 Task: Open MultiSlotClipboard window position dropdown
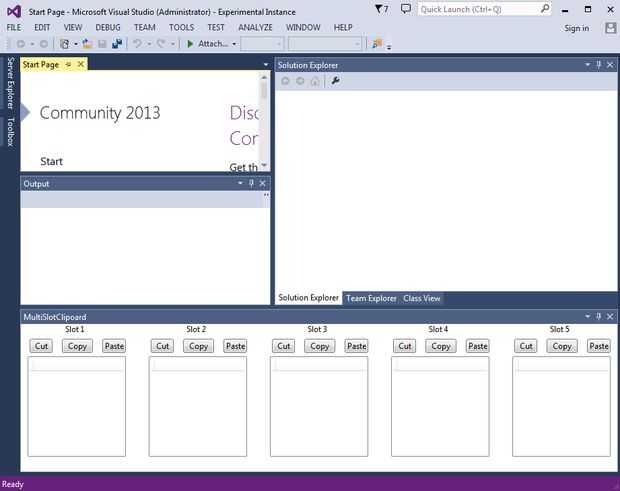tap(588, 316)
